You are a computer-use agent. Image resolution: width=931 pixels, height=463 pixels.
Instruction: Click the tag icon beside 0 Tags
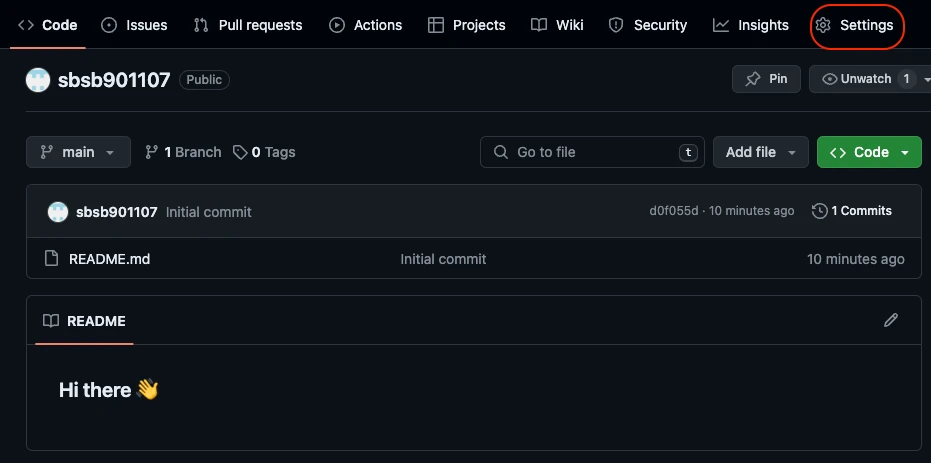pyautogui.click(x=240, y=153)
